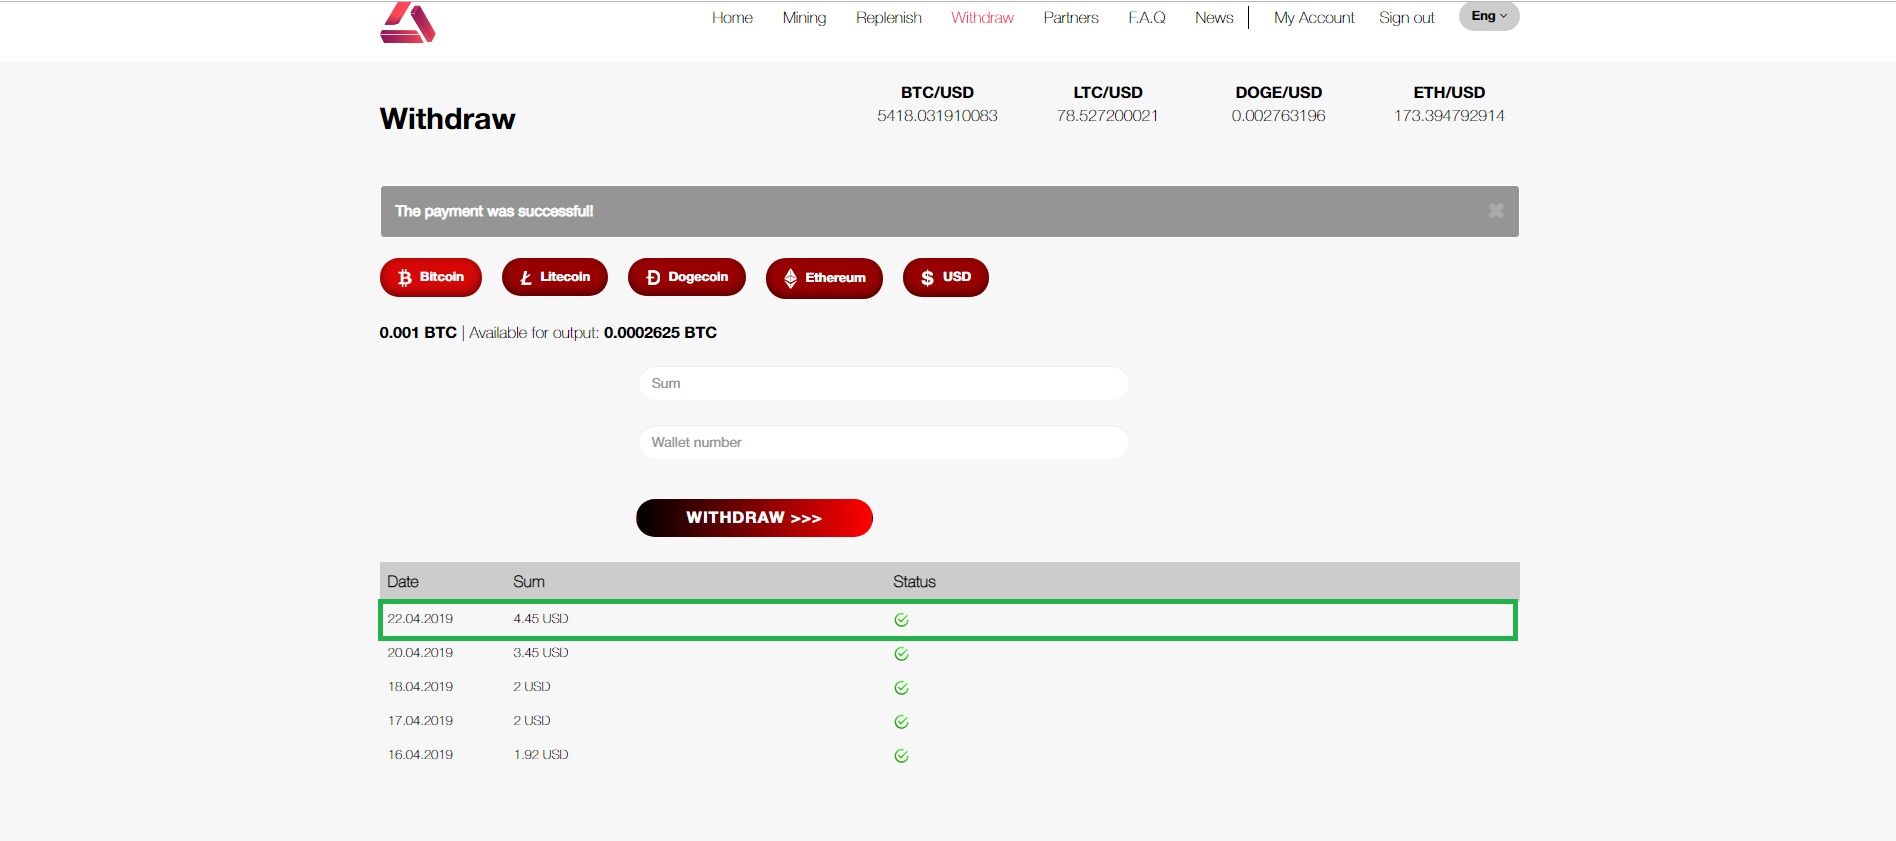The height and width of the screenshot is (841, 1896).
Task: Click the 18.04.2019 date cell
Action: pos(420,687)
